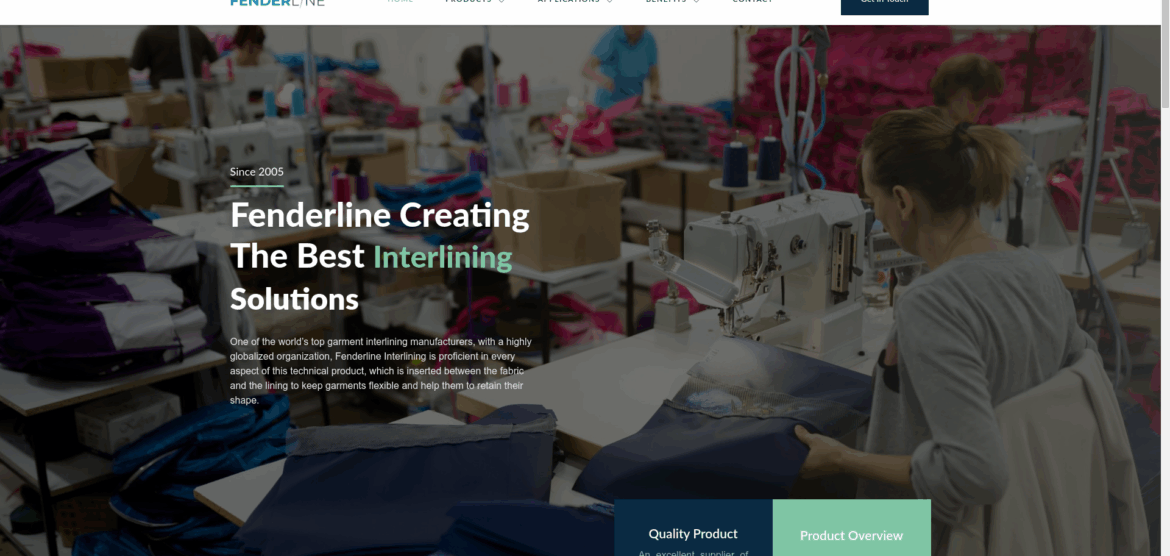This screenshot has height=556, width=1170.
Task: Expand the Benefits dropdown chevron
Action: click(x=696, y=1)
